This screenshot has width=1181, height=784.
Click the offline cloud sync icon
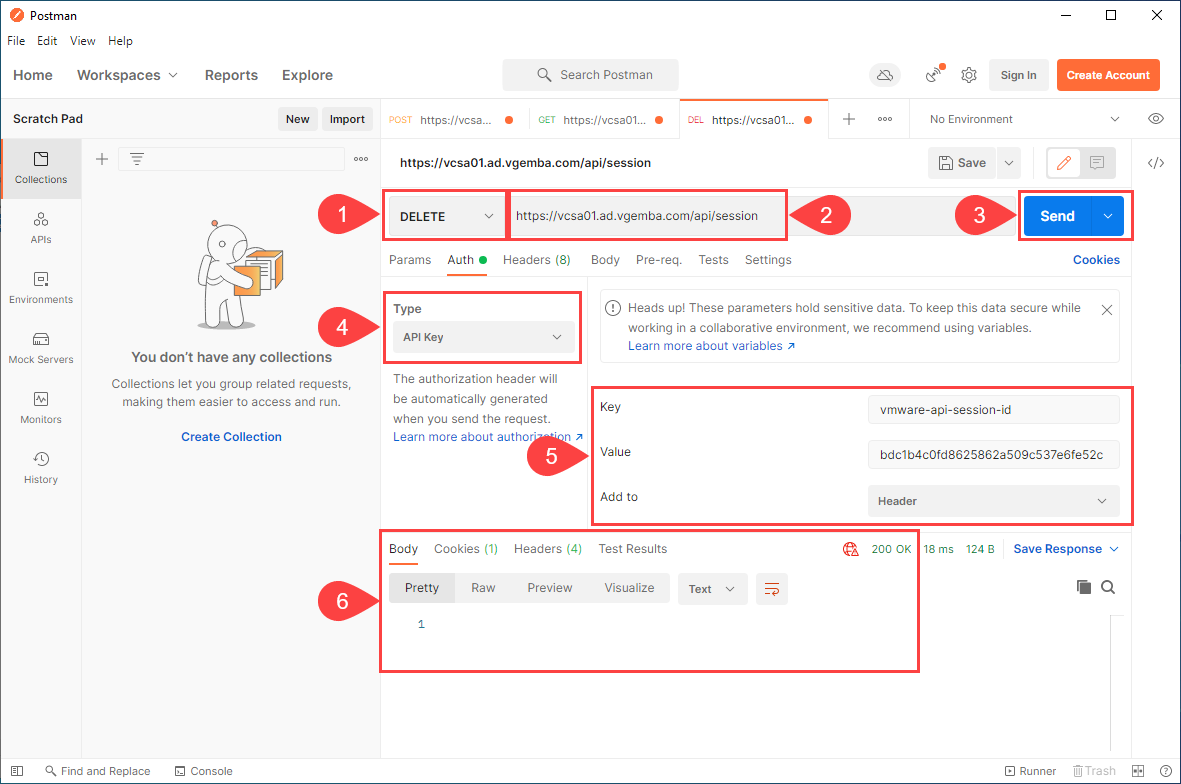885,75
